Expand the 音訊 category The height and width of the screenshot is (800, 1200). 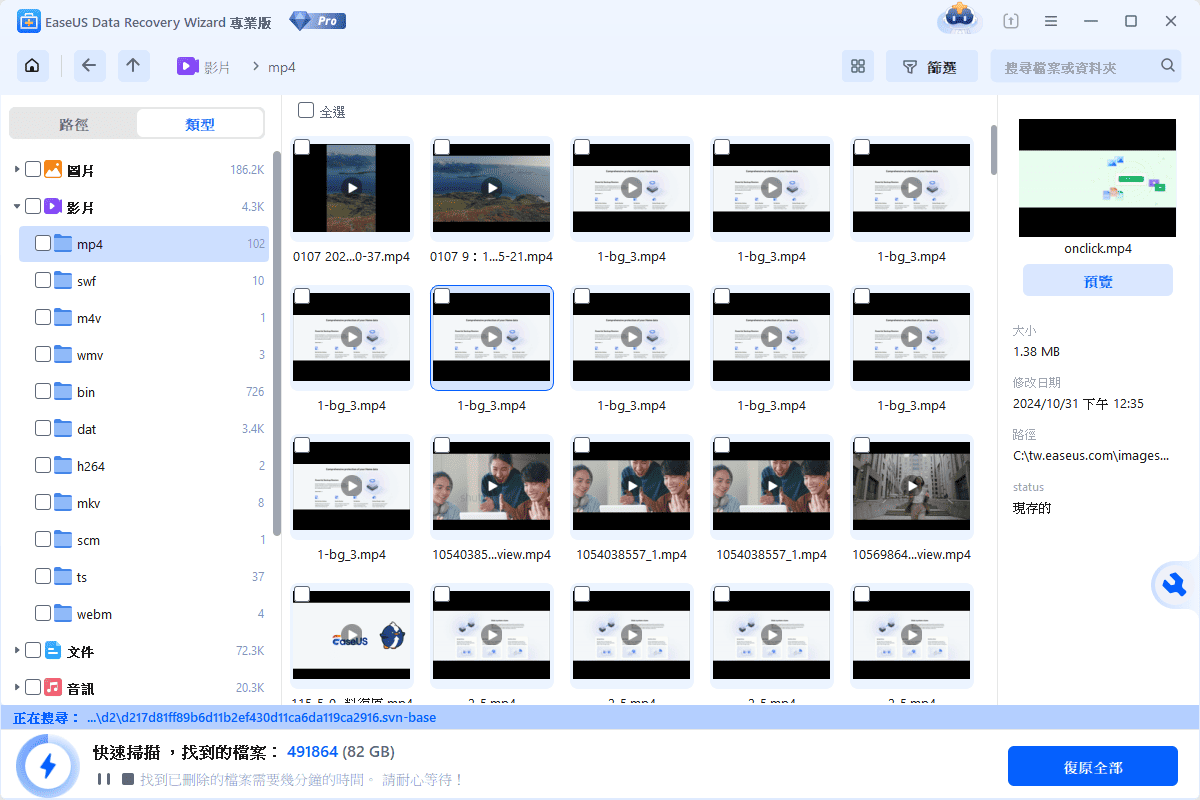click(x=17, y=688)
